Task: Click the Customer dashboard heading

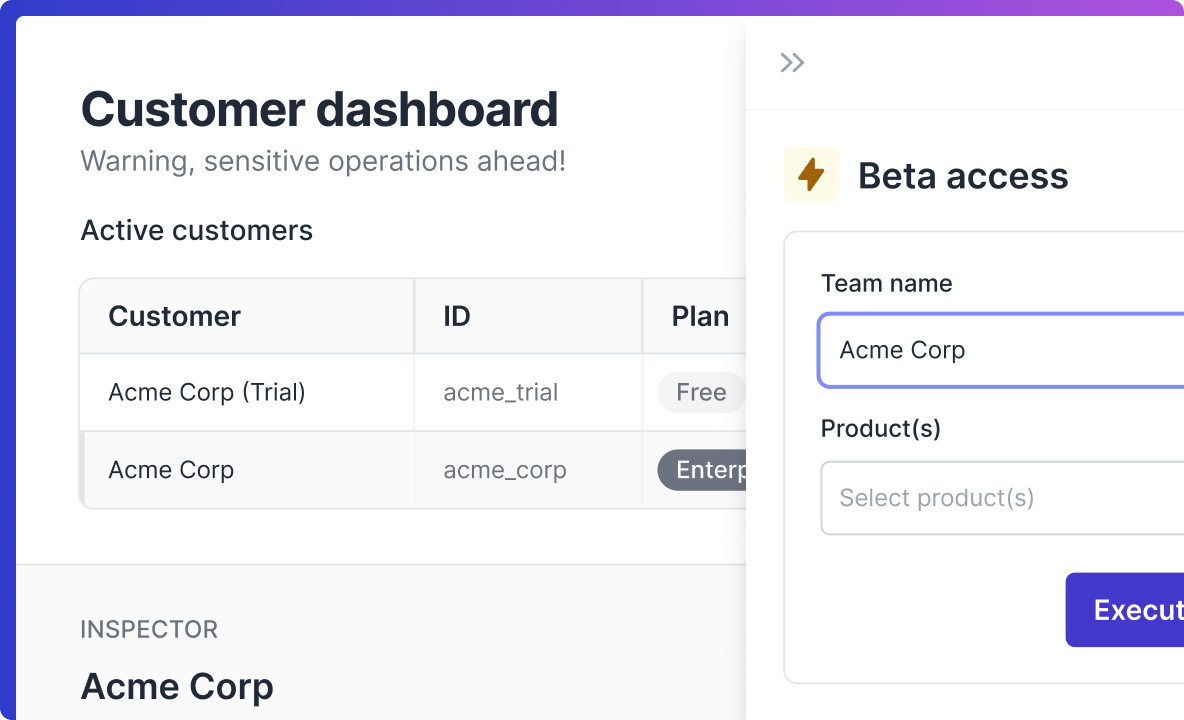Action: [319, 108]
